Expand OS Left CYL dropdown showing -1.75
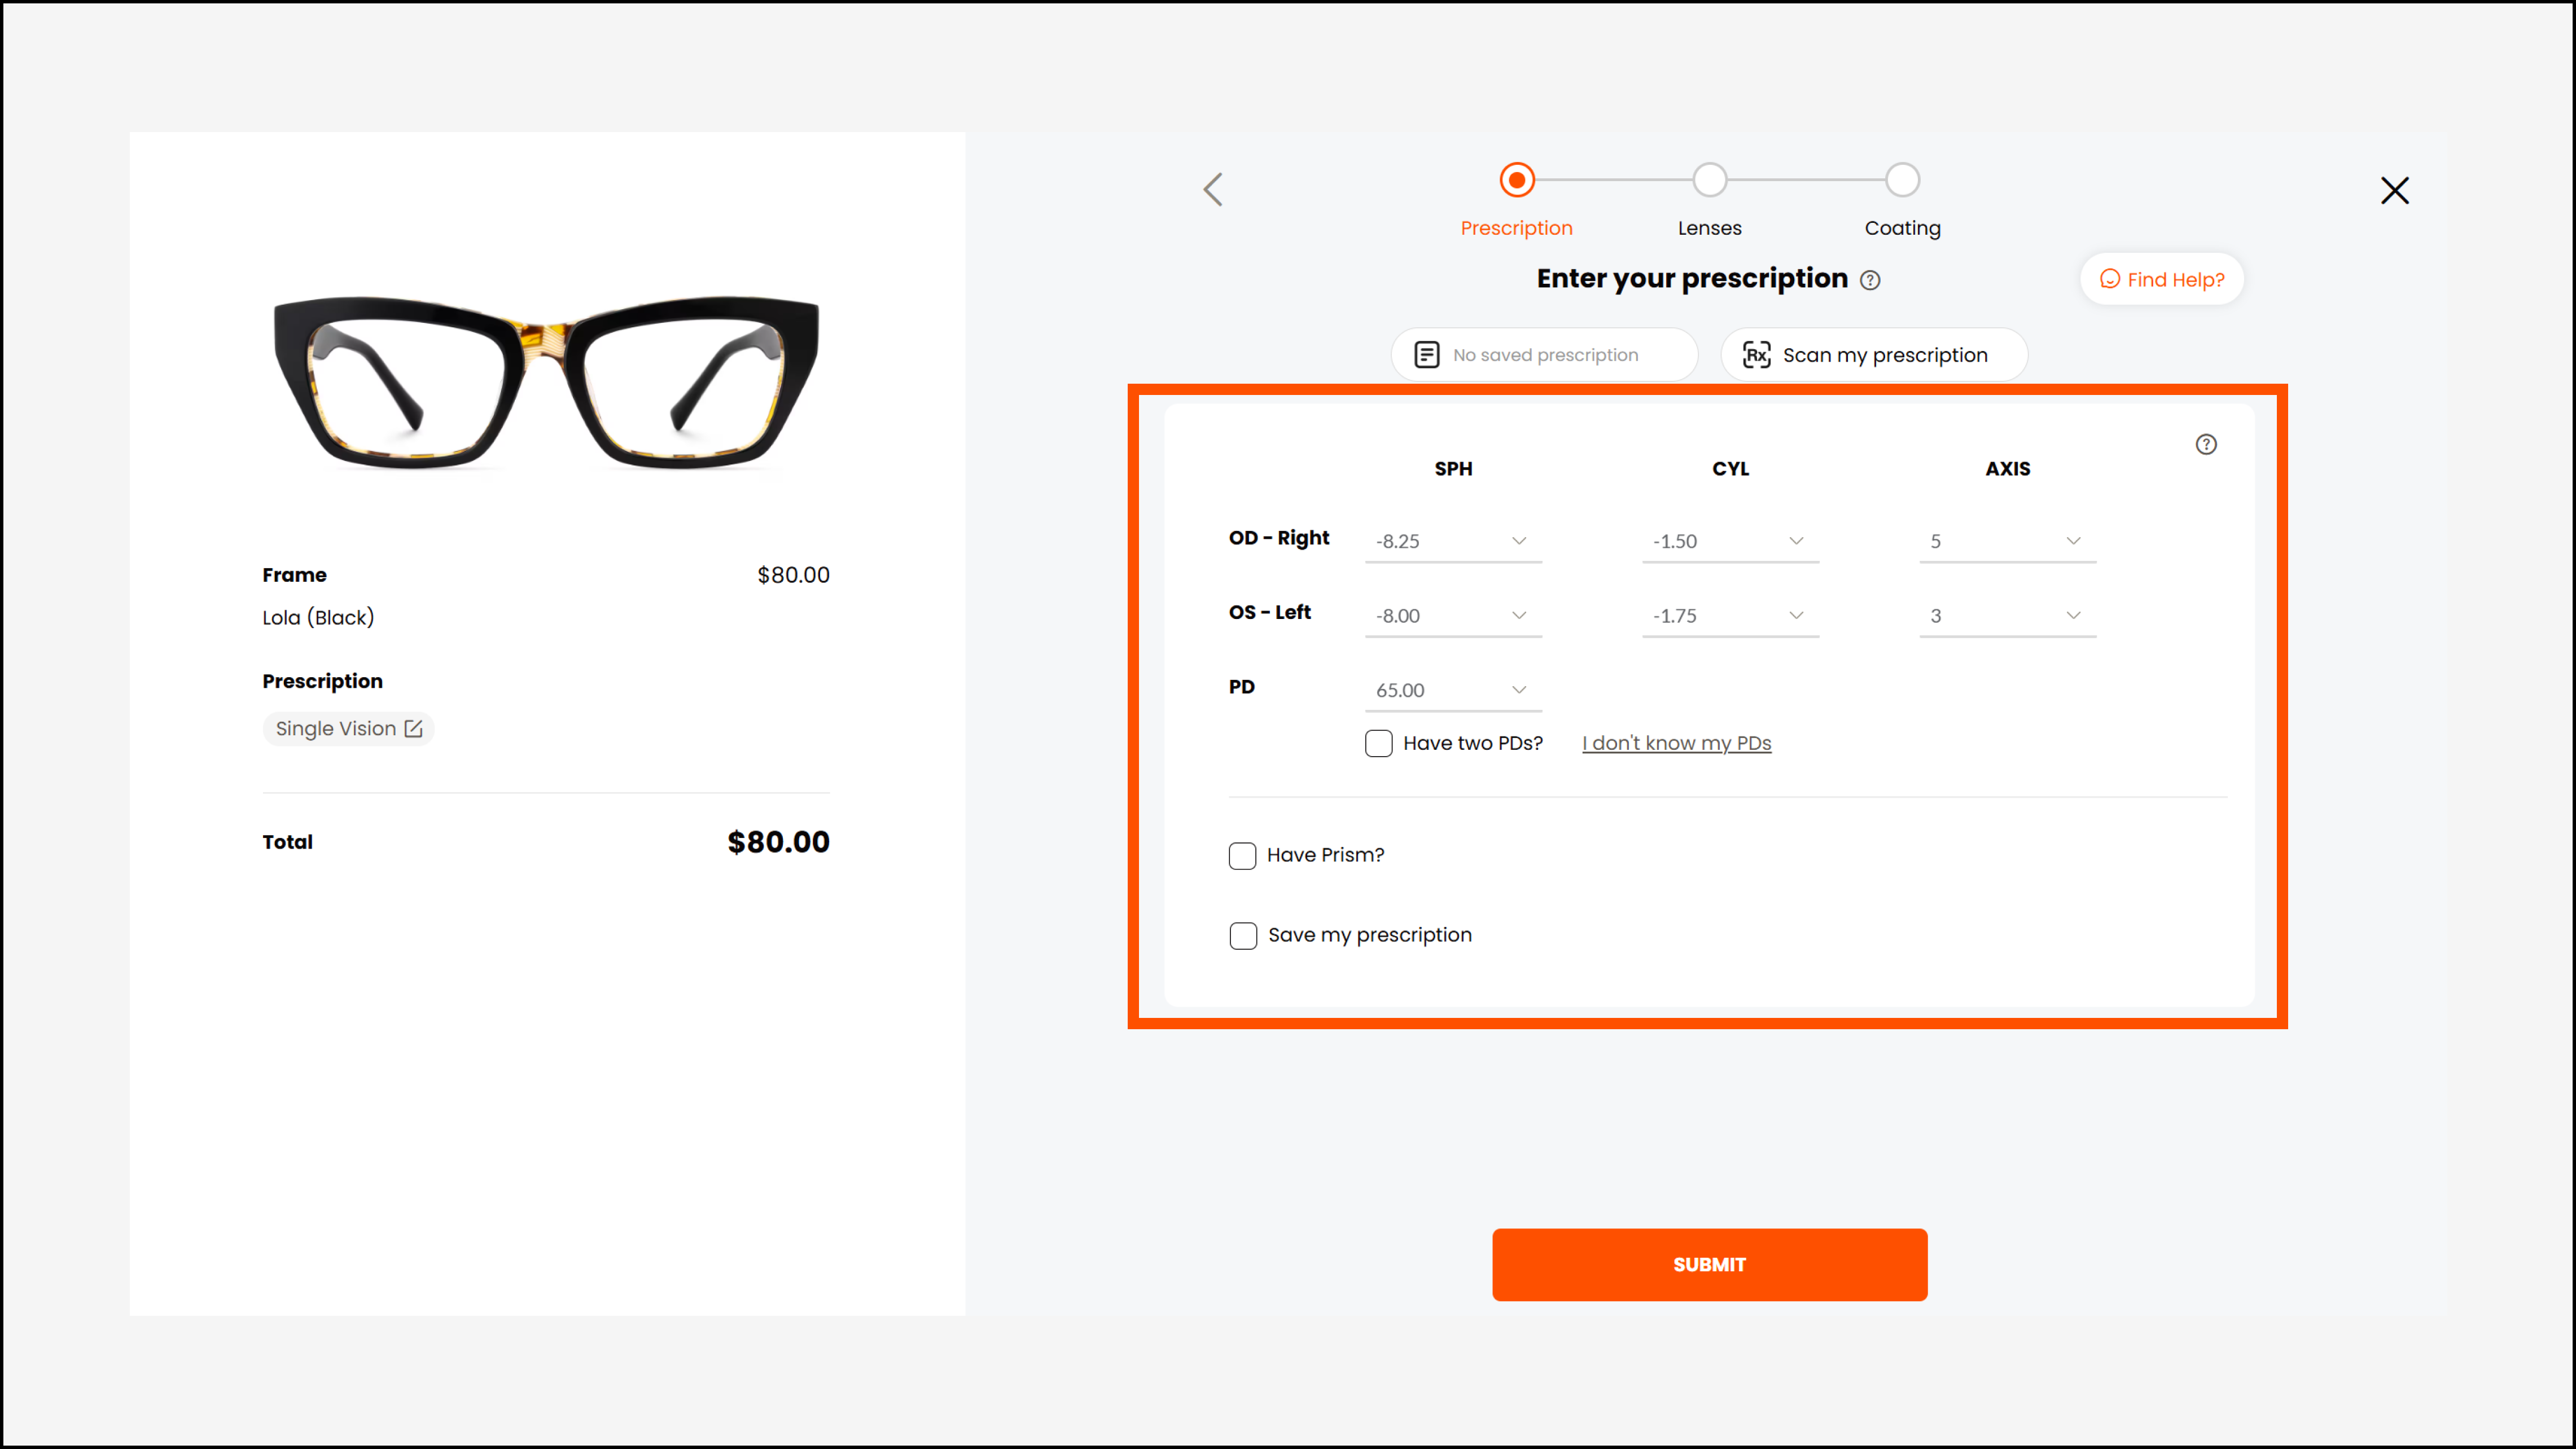The height and width of the screenshot is (1449, 2576). 1729,616
